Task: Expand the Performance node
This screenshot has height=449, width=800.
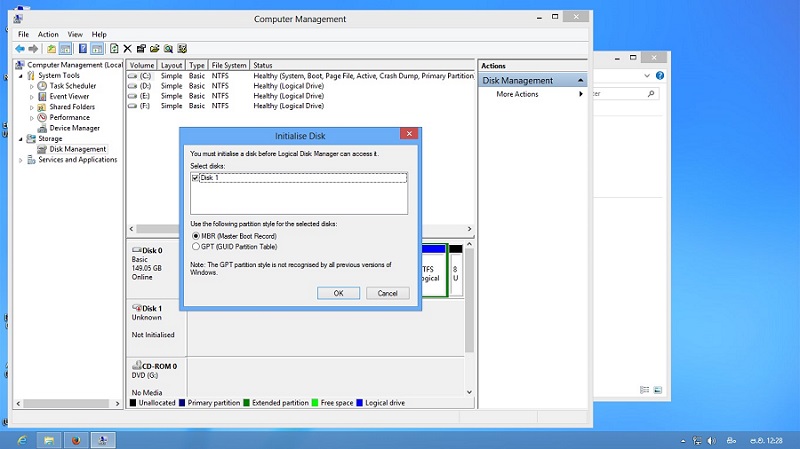Action: pyautogui.click(x=32, y=118)
